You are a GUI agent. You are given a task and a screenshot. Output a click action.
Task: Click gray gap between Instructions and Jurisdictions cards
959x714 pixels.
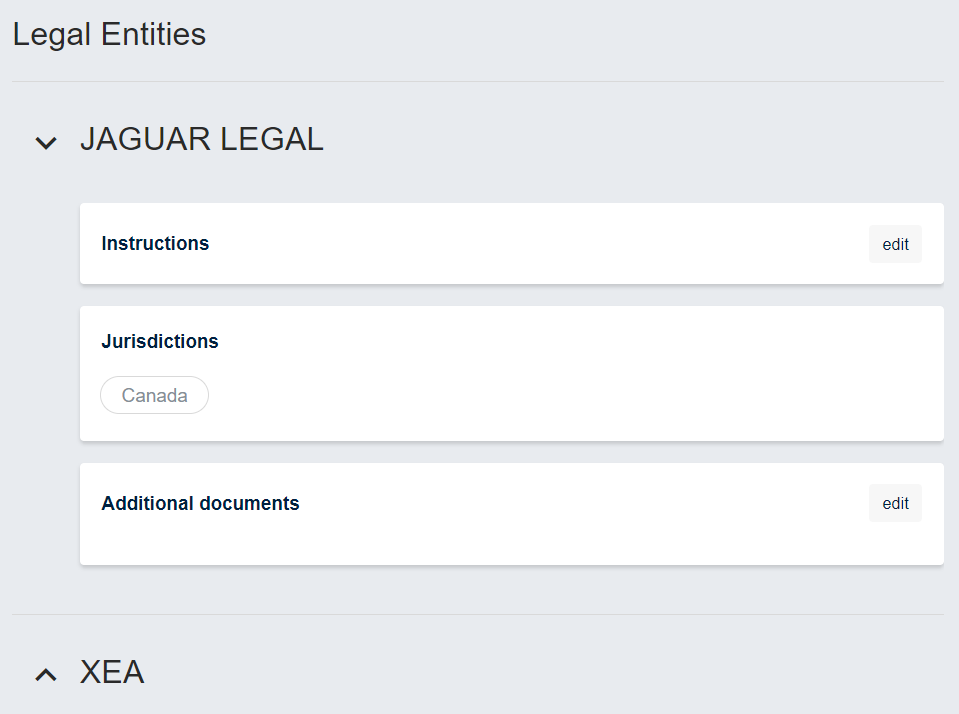tap(512, 295)
